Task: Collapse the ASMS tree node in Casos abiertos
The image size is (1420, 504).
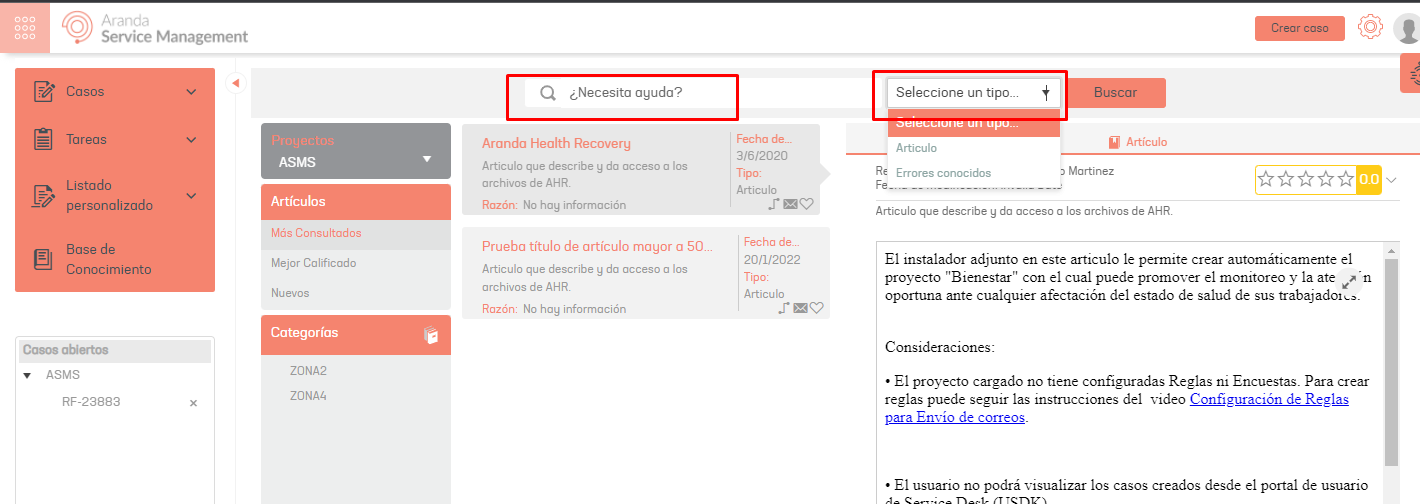Action: 27,375
